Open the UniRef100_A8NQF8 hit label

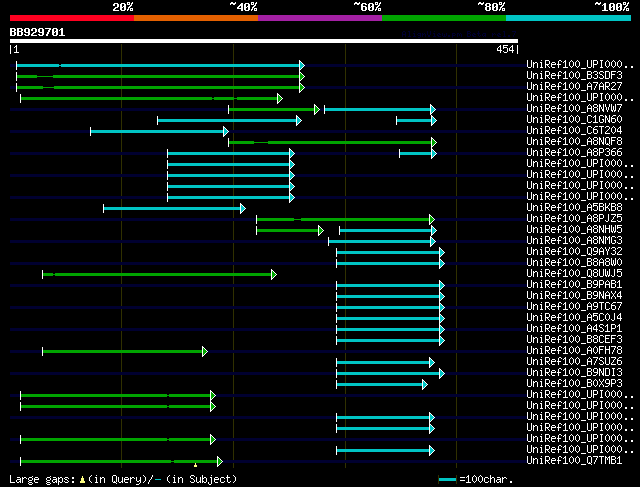tap(574, 142)
